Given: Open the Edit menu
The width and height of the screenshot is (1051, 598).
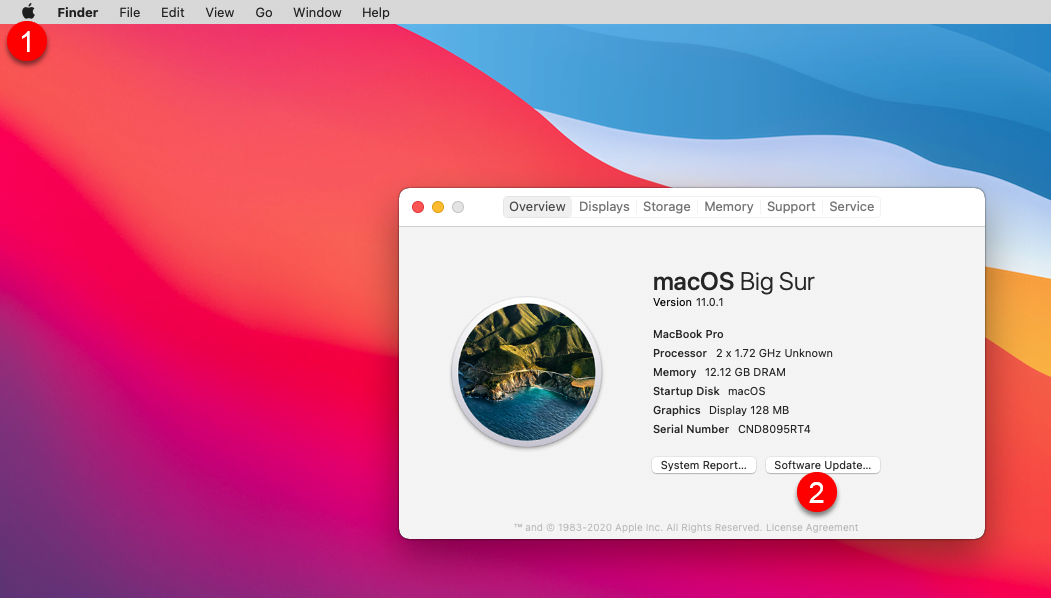Looking at the screenshot, I should [x=172, y=12].
